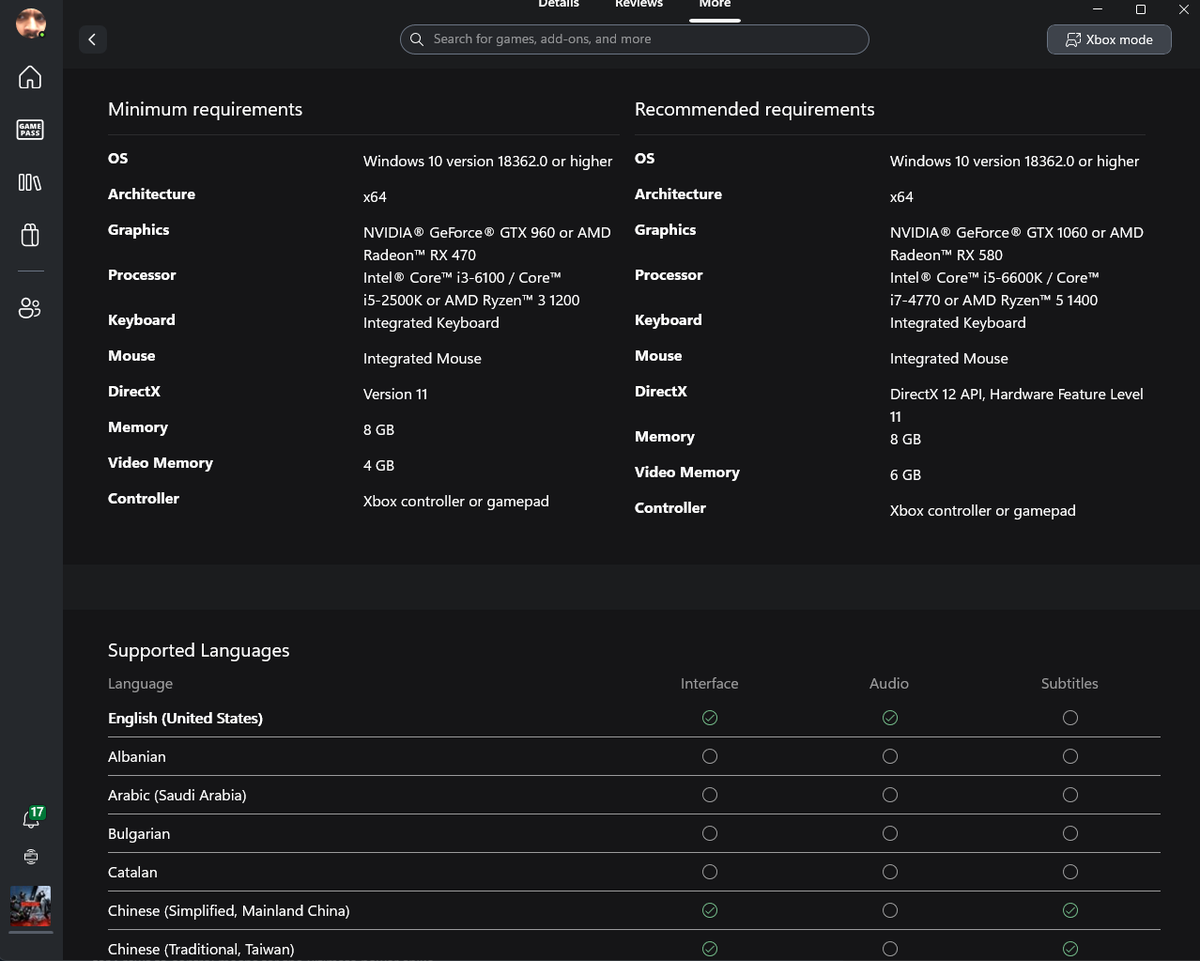1200x961 pixels.
Task: Switch to the Reviews tab
Action: click(639, 4)
